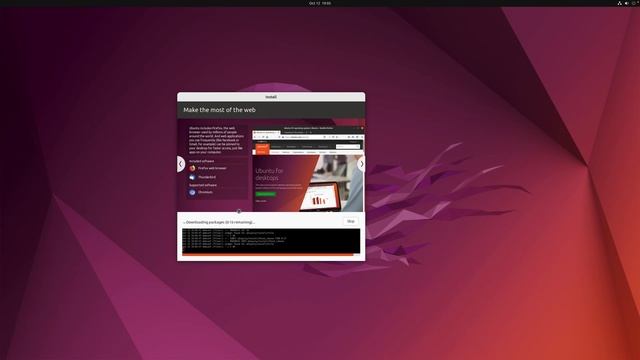This screenshot has height=360, width=640.
Task: Click inside the installer terminal log output
Action: [271, 241]
